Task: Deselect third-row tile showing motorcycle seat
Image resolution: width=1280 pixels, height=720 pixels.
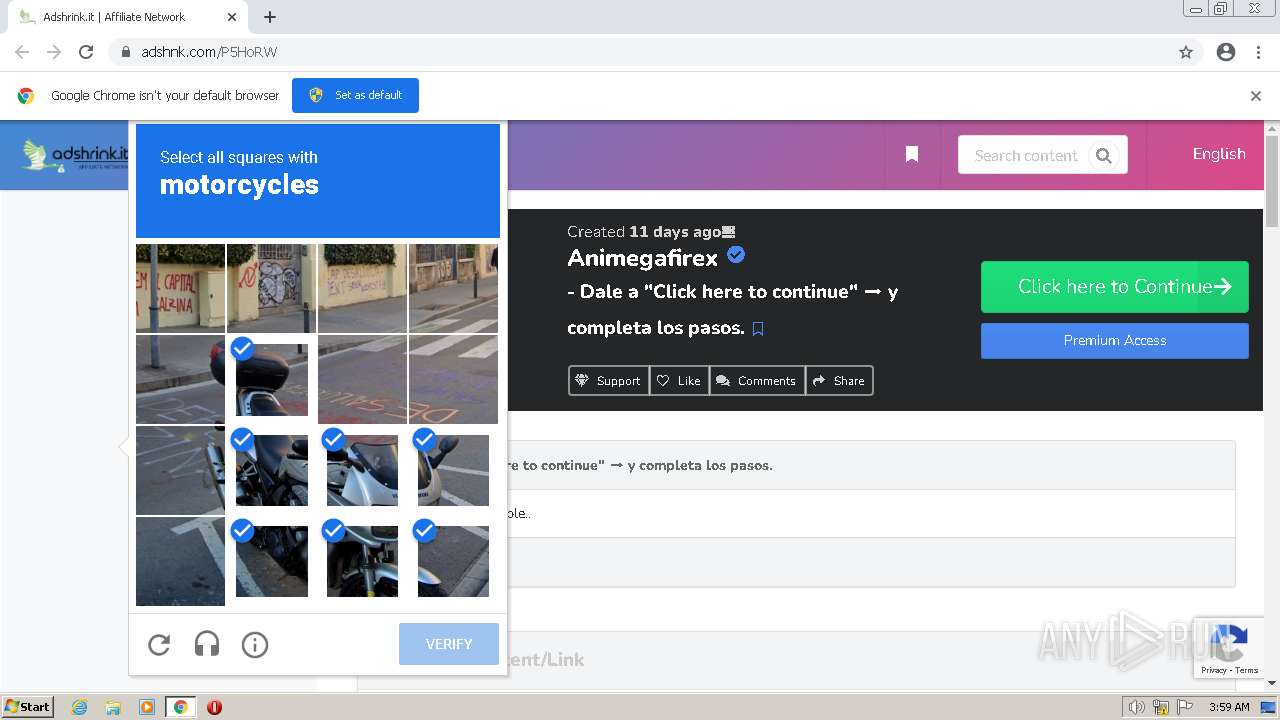Action: (271, 470)
